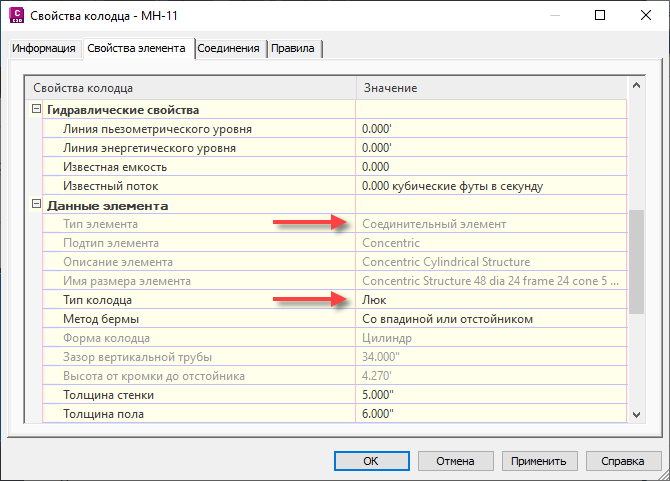Open the Соединения tab
Screen dimensions: 670x481
point(229,48)
